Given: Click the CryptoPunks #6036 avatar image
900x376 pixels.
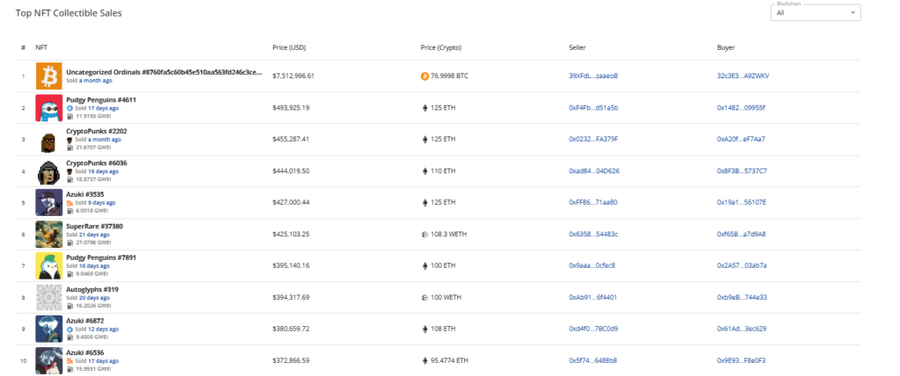Looking at the screenshot, I should (49, 171).
